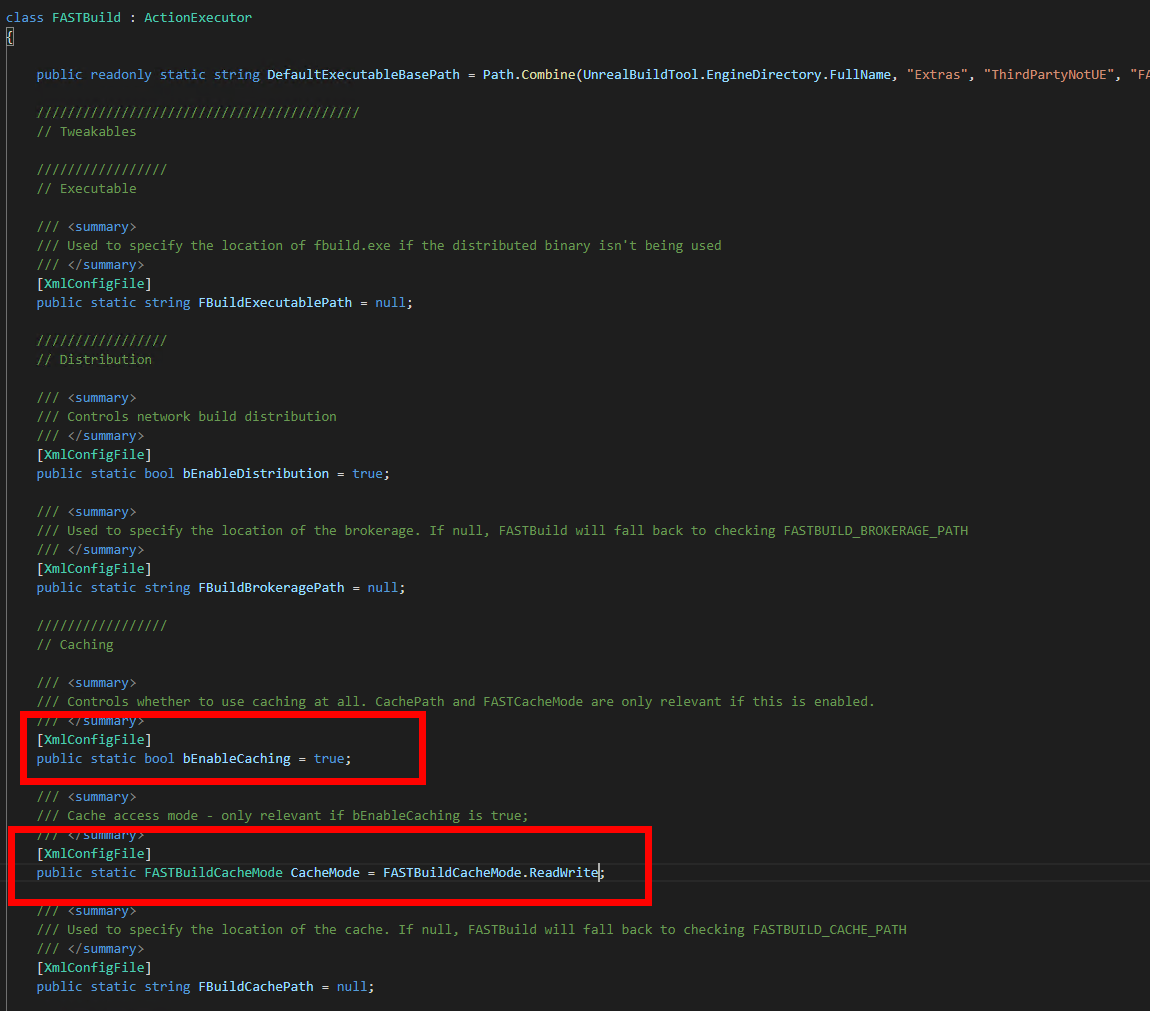This screenshot has height=1011, width=1150.
Task: Click the FASTBUILD_BROKERAGE_PATH comment text
Action: (x=876, y=530)
